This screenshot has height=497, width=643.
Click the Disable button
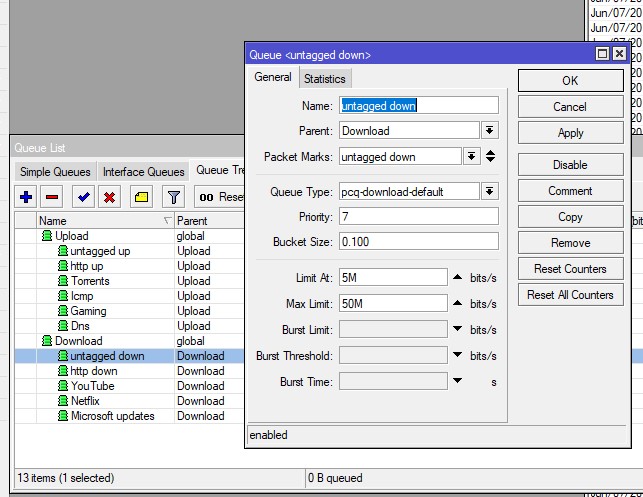[x=570, y=165]
